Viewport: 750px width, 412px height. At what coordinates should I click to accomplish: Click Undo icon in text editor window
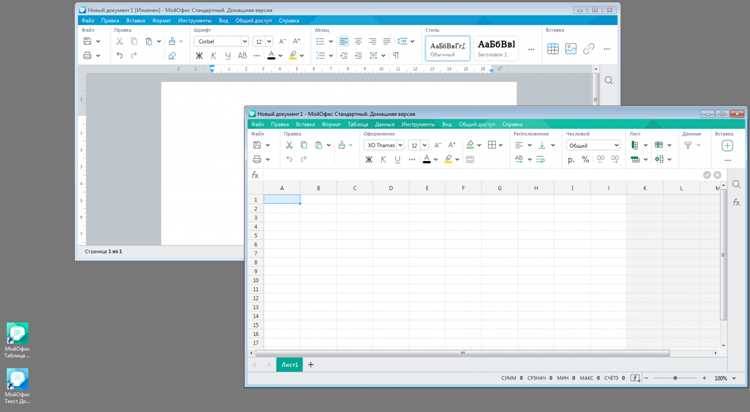click(x=120, y=56)
